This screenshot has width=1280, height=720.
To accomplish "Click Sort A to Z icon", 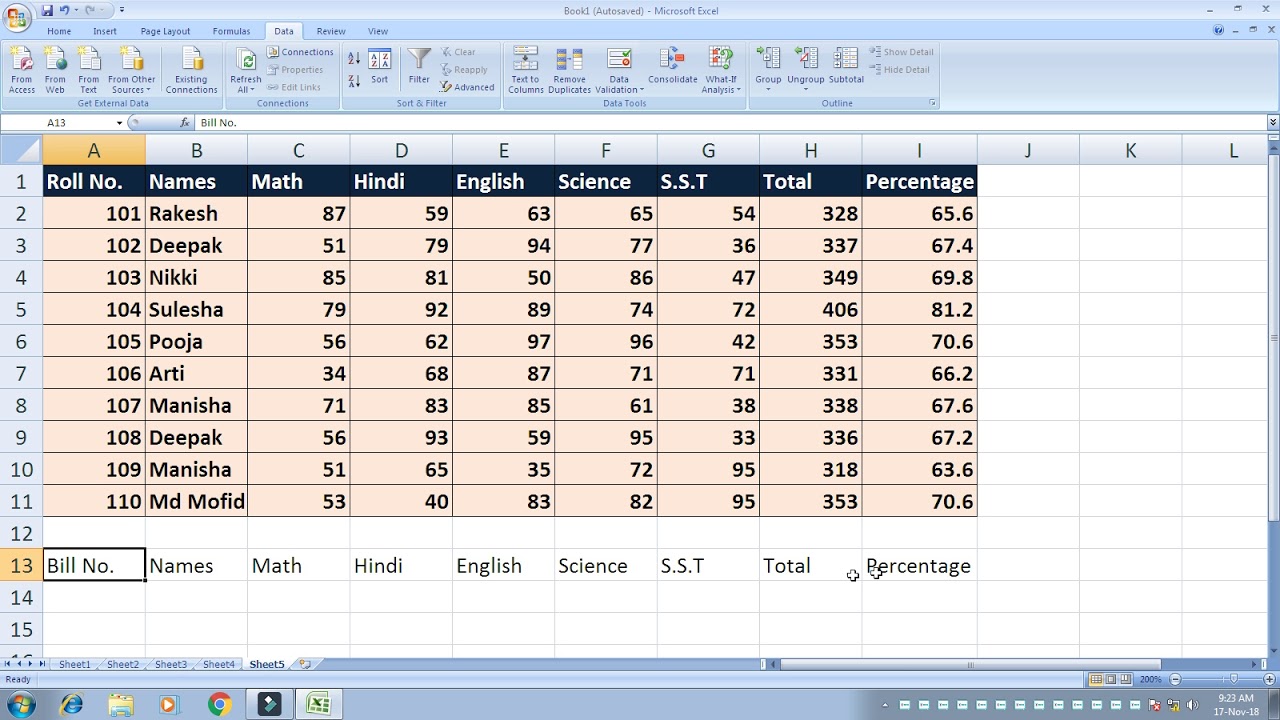I will (354, 60).
